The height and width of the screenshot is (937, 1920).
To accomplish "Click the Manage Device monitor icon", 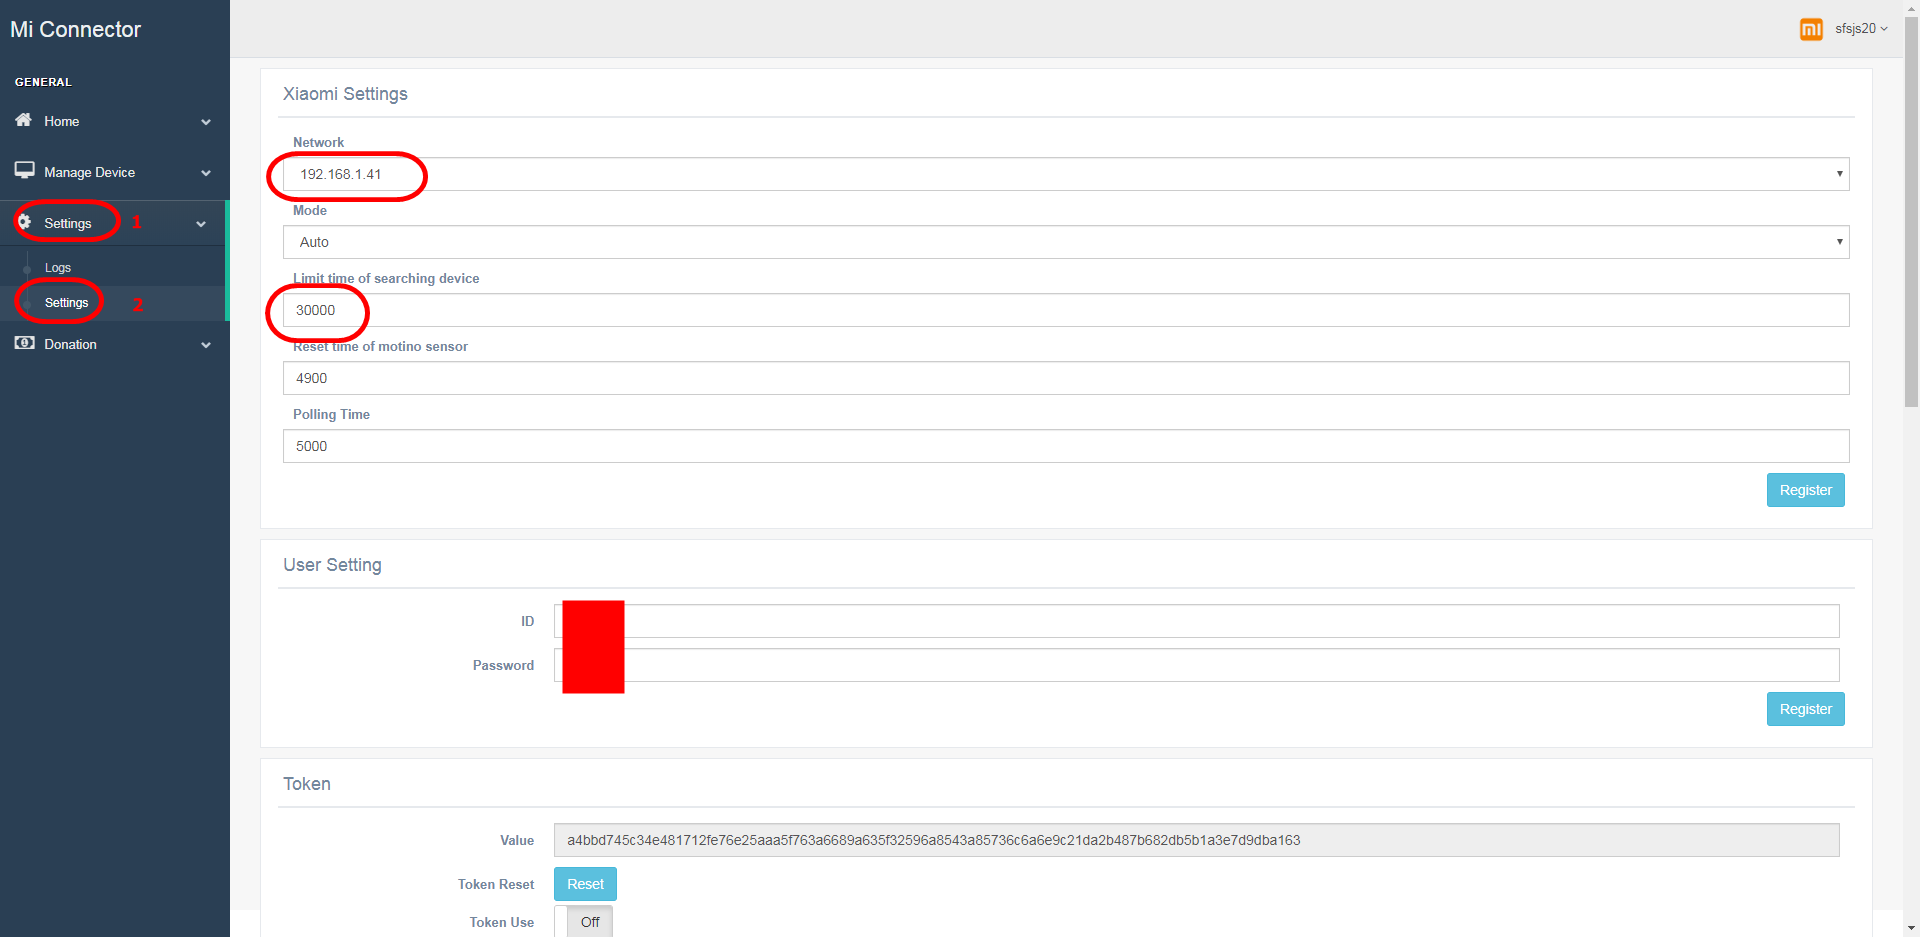I will pos(24,171).
